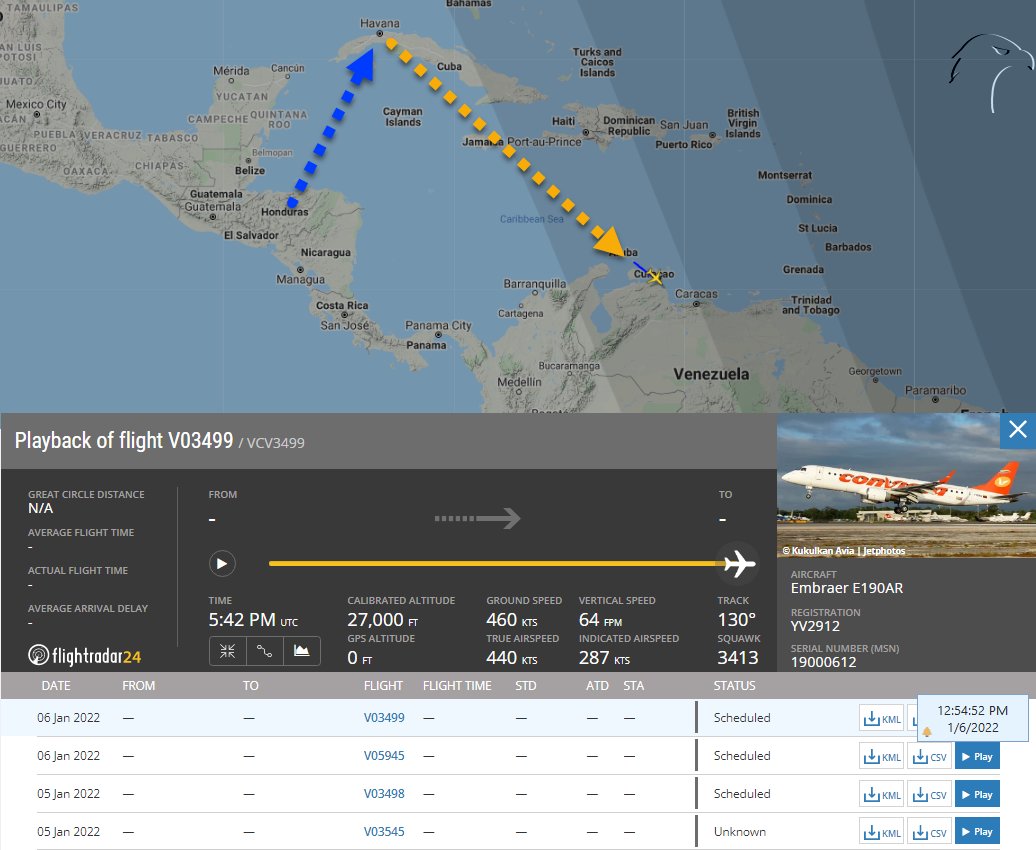Open flight V03498 link
This screenshot has height=850, width=1036.
pos(384,794)
